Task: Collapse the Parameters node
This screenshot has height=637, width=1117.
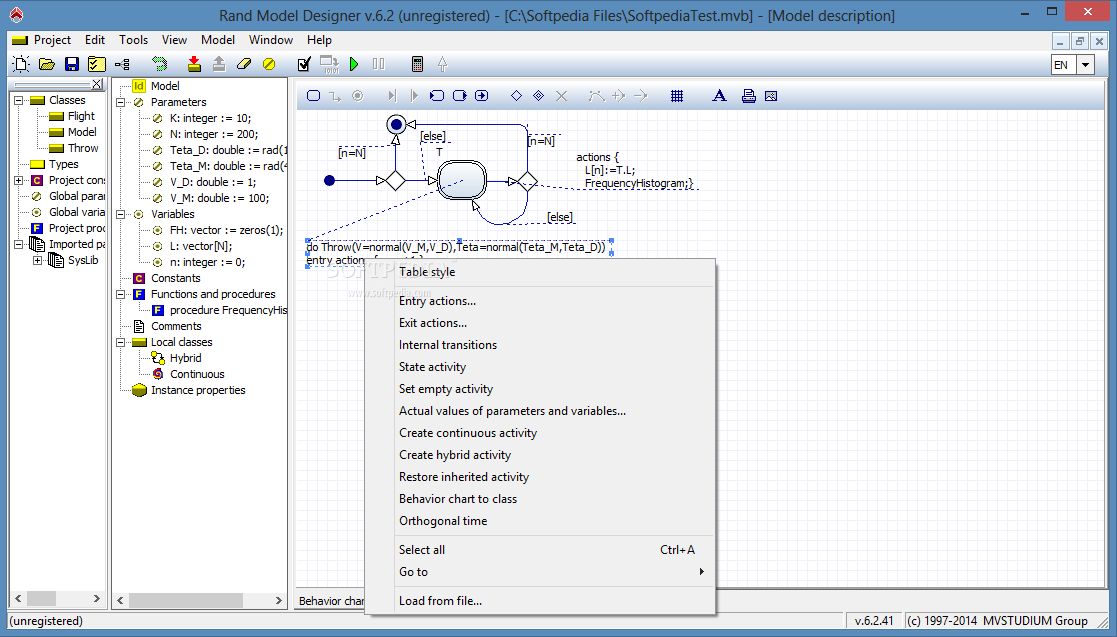Action: pyautogui.click(x=121, y=103)
